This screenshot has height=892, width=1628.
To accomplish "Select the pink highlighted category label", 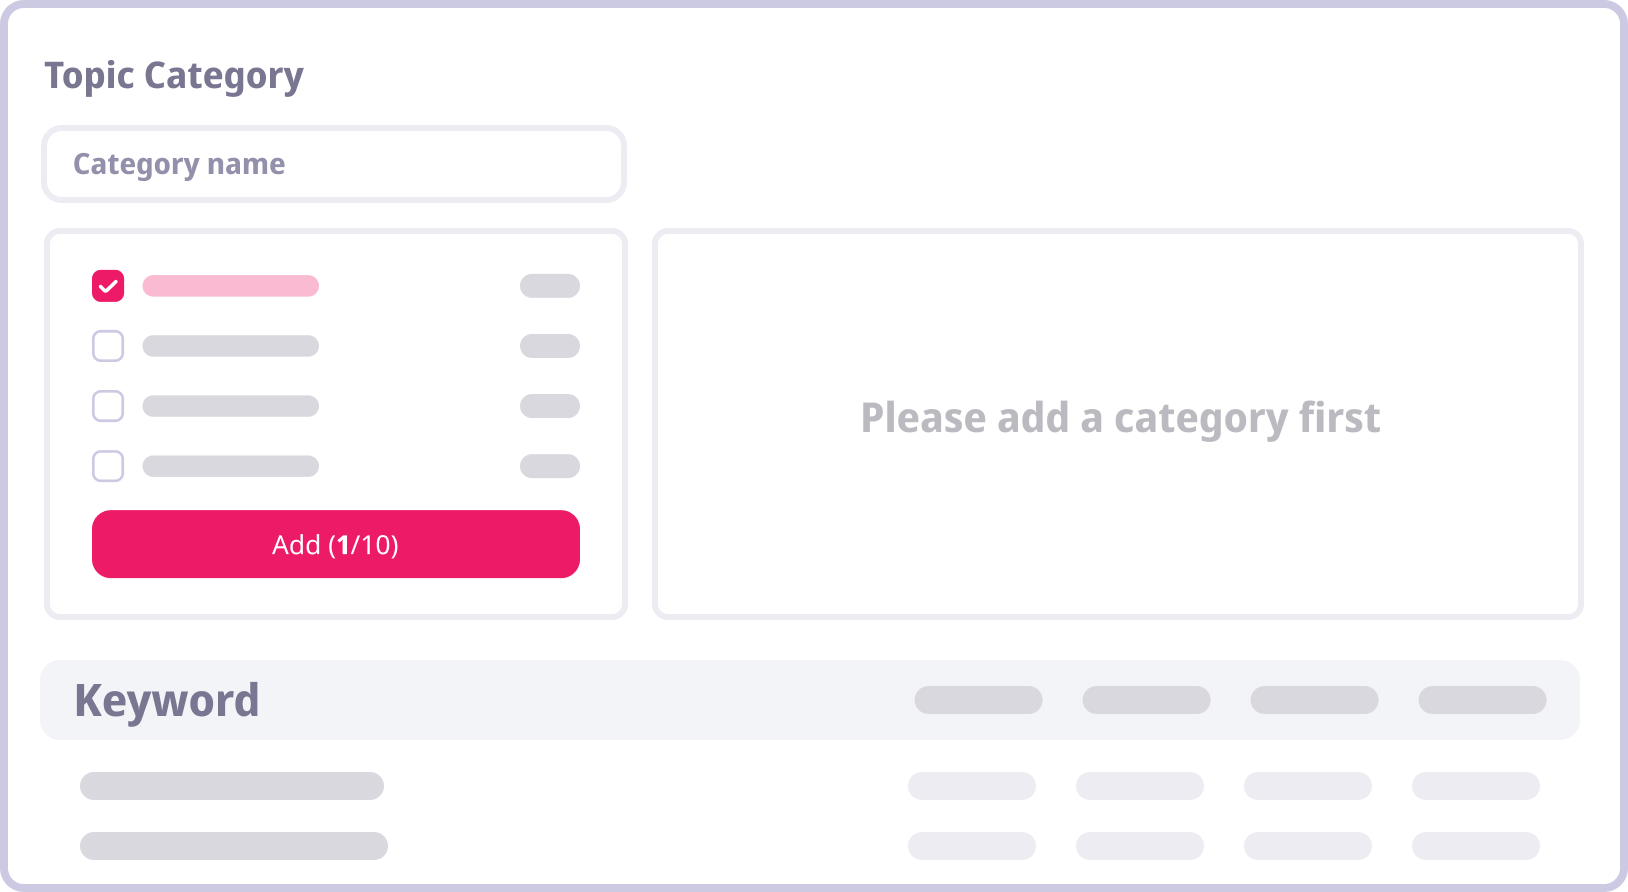I will tap(231, 286).
